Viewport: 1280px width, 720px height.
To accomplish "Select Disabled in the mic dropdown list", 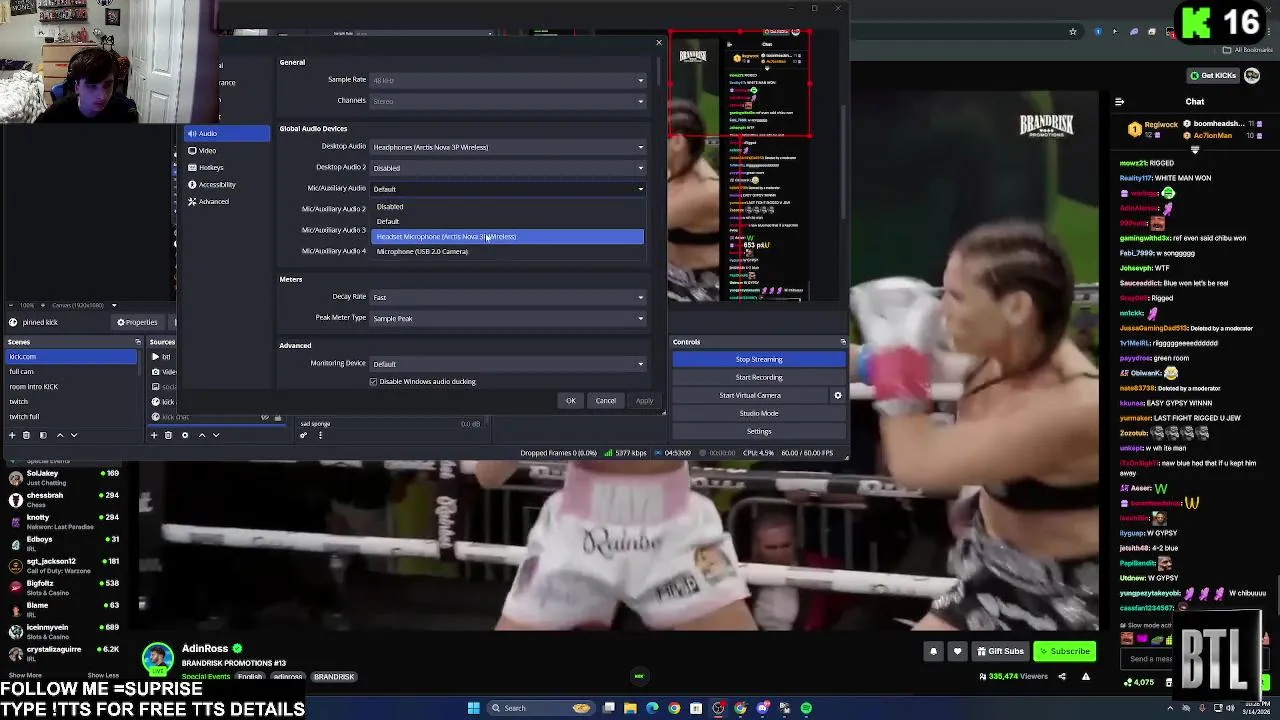I will pos(507,207).
